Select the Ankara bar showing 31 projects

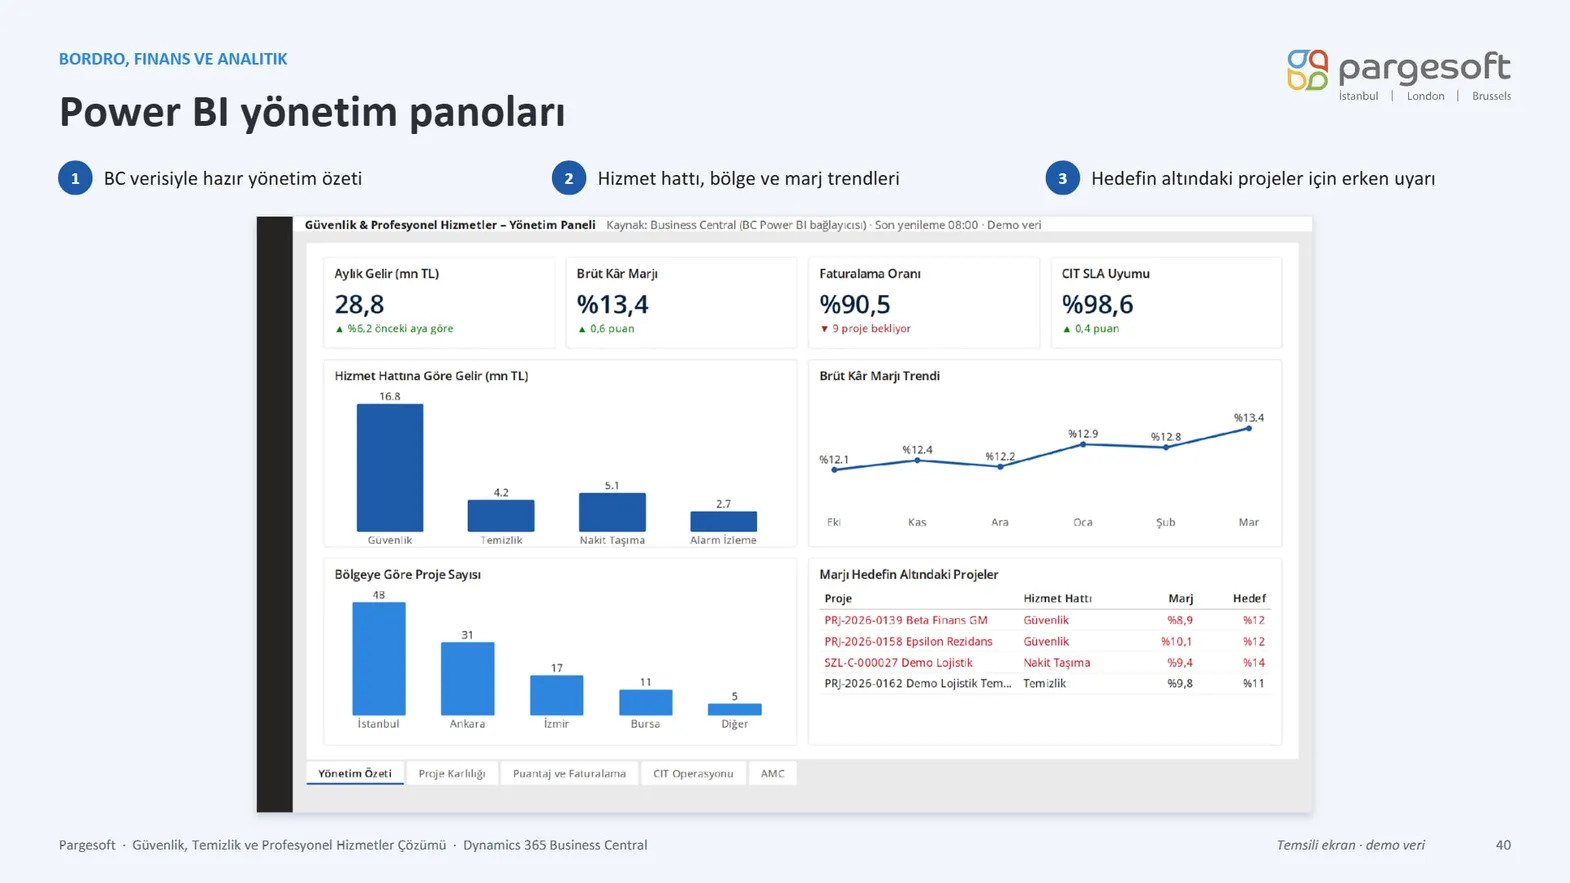pyautogui.click(x=467, y=678)
